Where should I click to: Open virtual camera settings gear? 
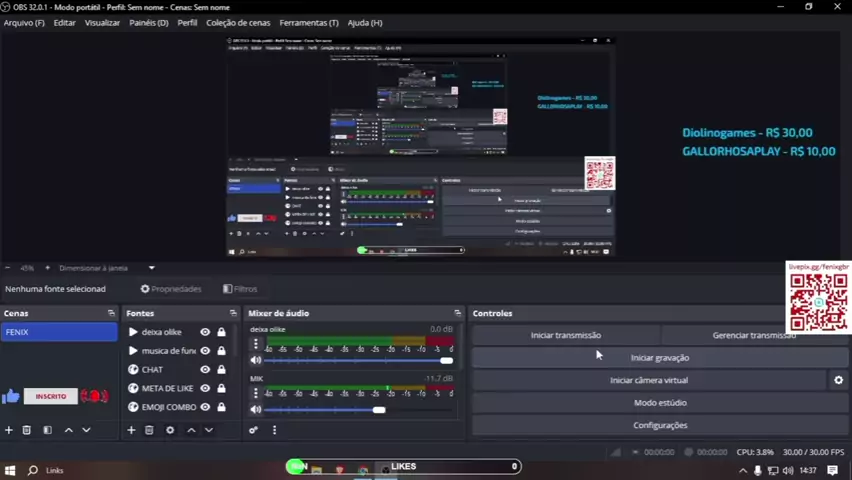tap(838, 380)
